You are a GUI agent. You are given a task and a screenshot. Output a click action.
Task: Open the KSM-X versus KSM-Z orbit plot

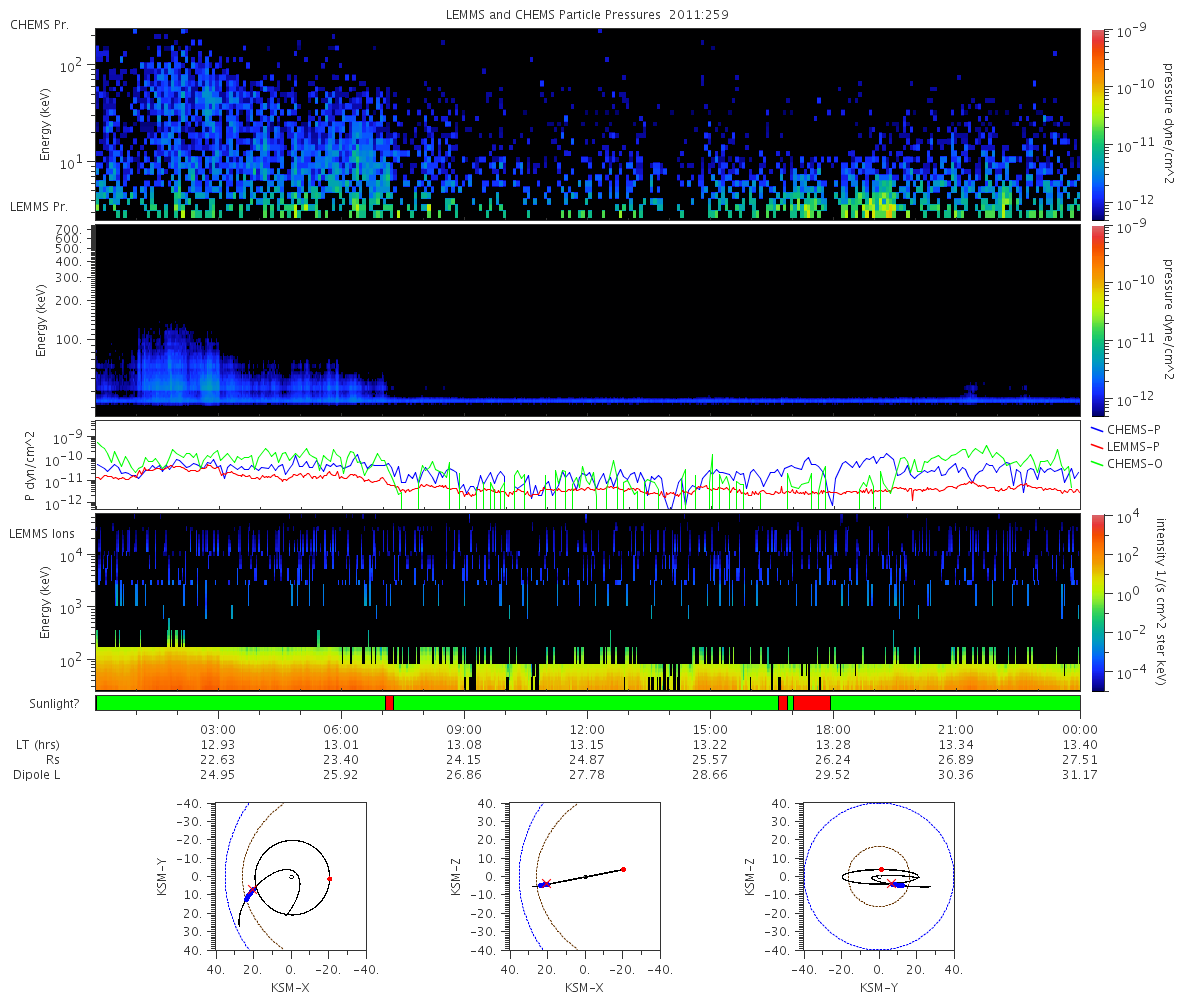tap(585, 876)
